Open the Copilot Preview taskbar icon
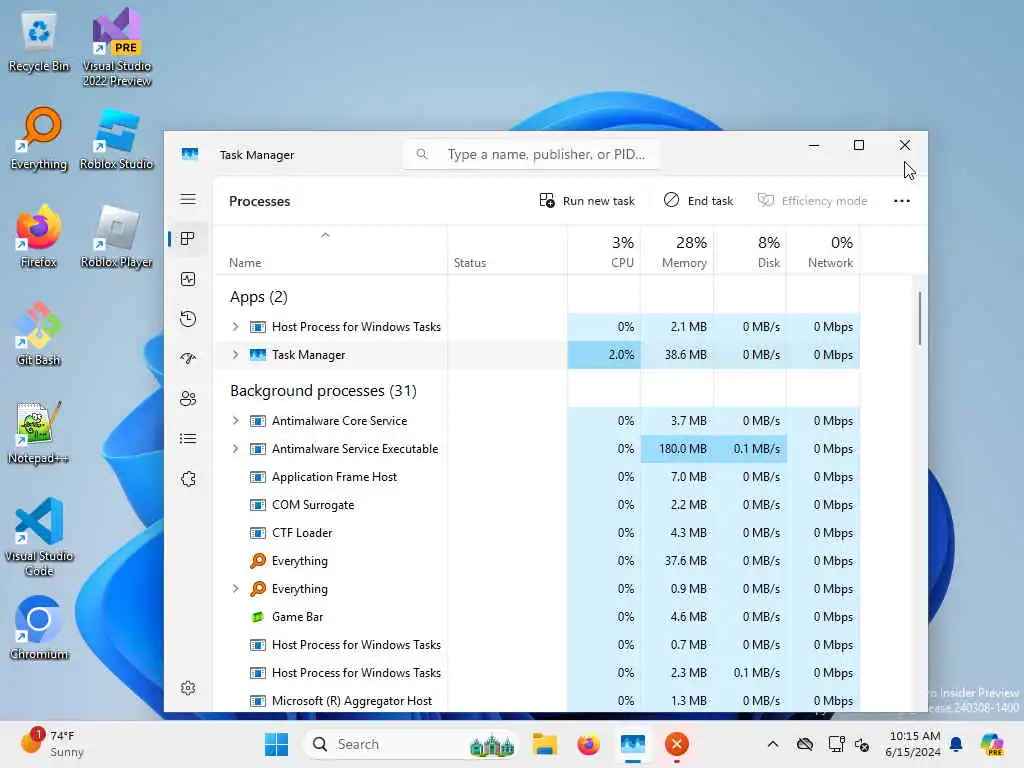Screen dimensions: 1024x768 click(992, 744)
